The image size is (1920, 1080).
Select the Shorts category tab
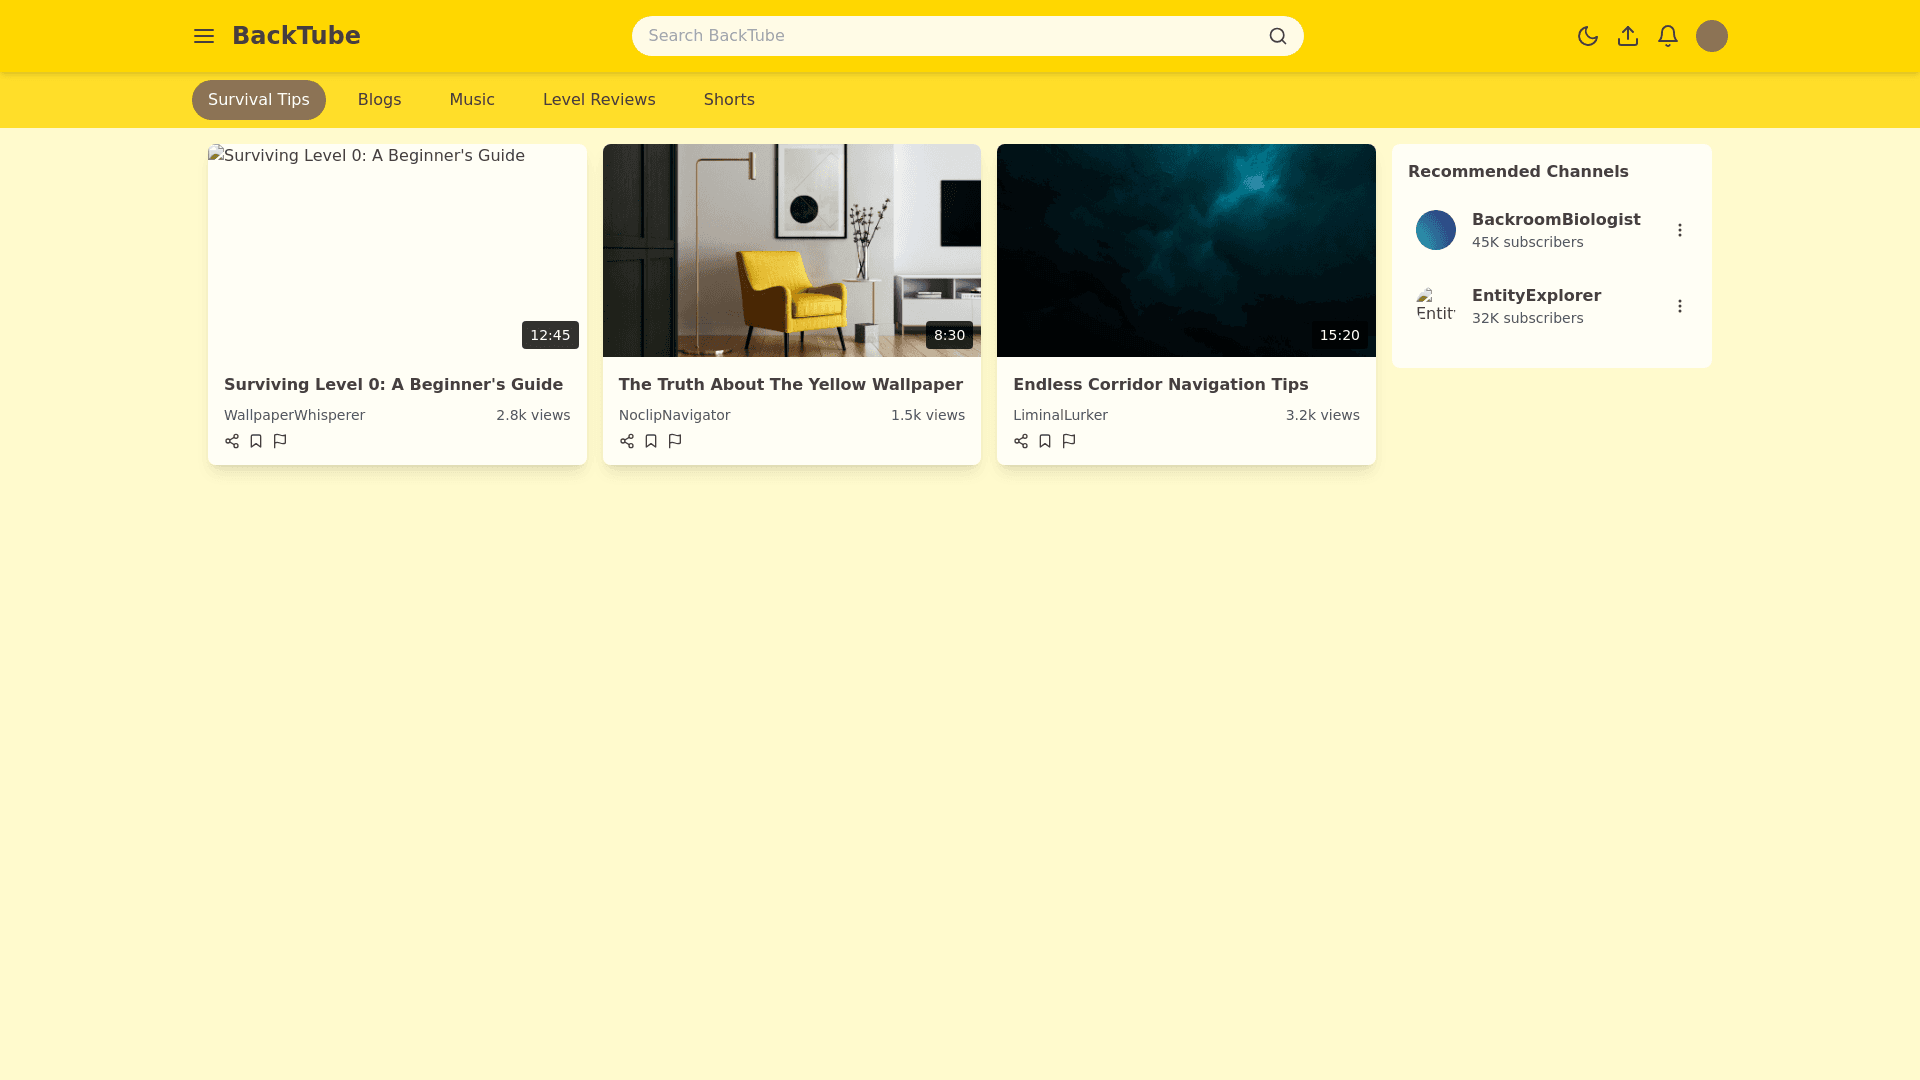pyautogui.click(x=729, y=100)
